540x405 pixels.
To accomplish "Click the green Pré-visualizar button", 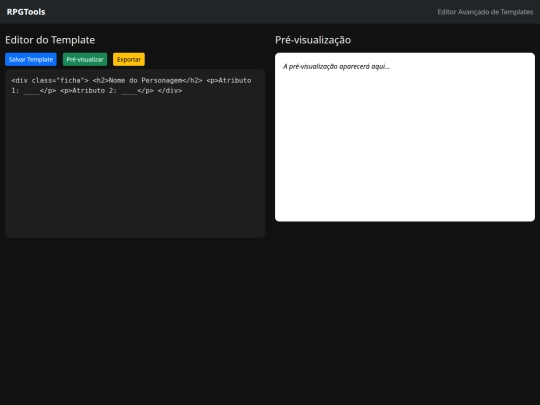I will pos(85,59).
